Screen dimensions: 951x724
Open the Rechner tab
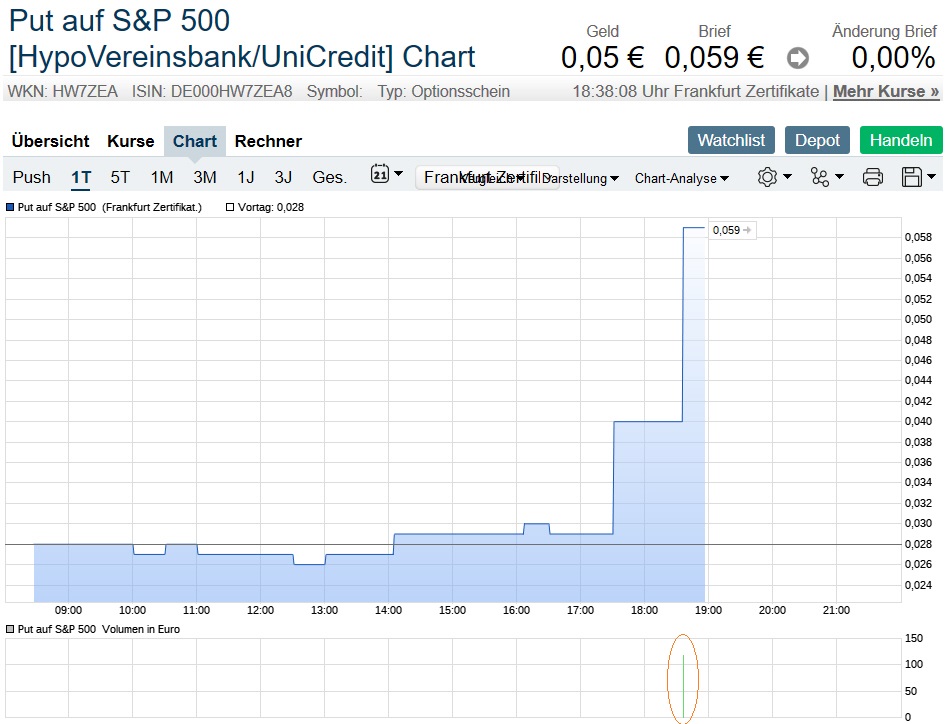[268, 141]
